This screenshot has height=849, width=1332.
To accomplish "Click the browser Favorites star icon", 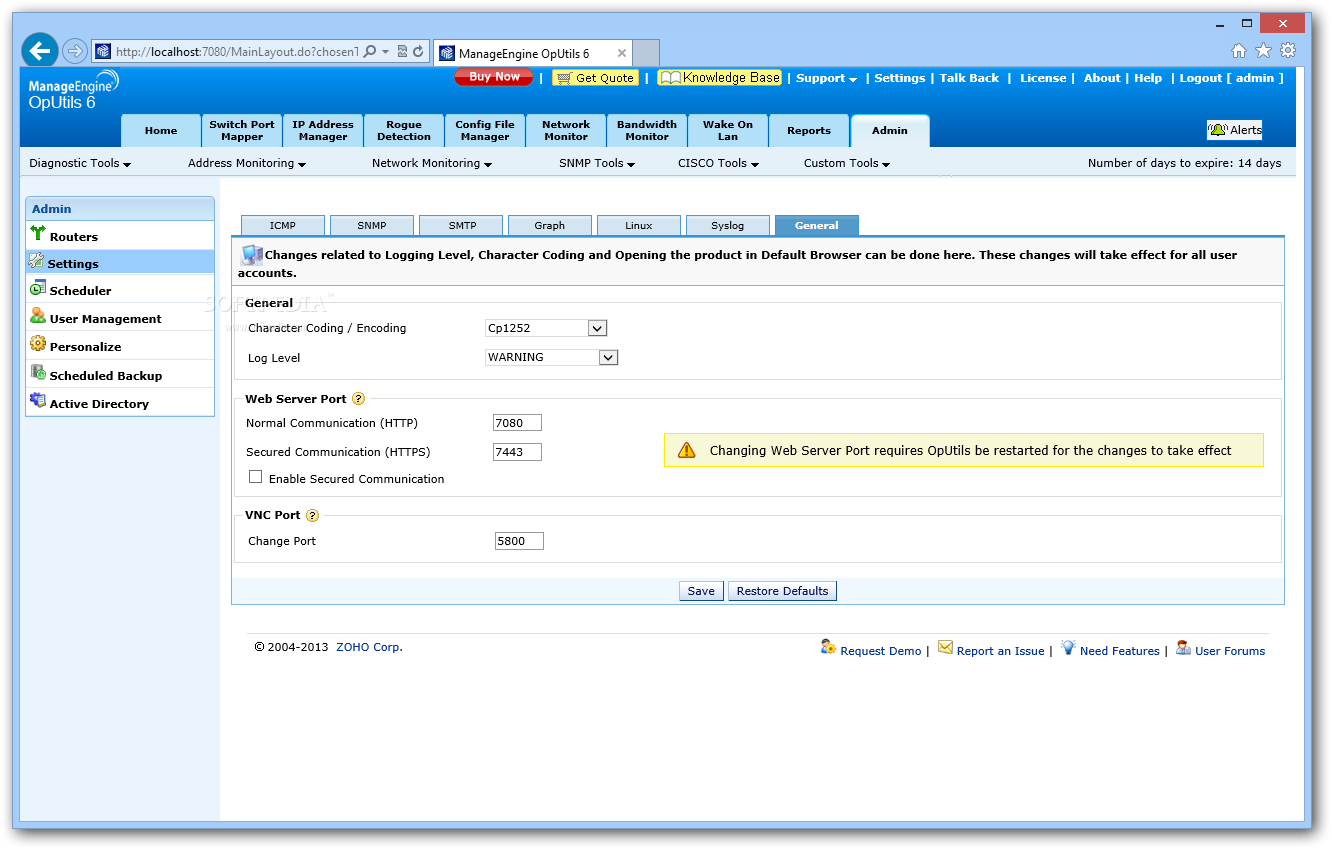I will tap(1263, 51).
